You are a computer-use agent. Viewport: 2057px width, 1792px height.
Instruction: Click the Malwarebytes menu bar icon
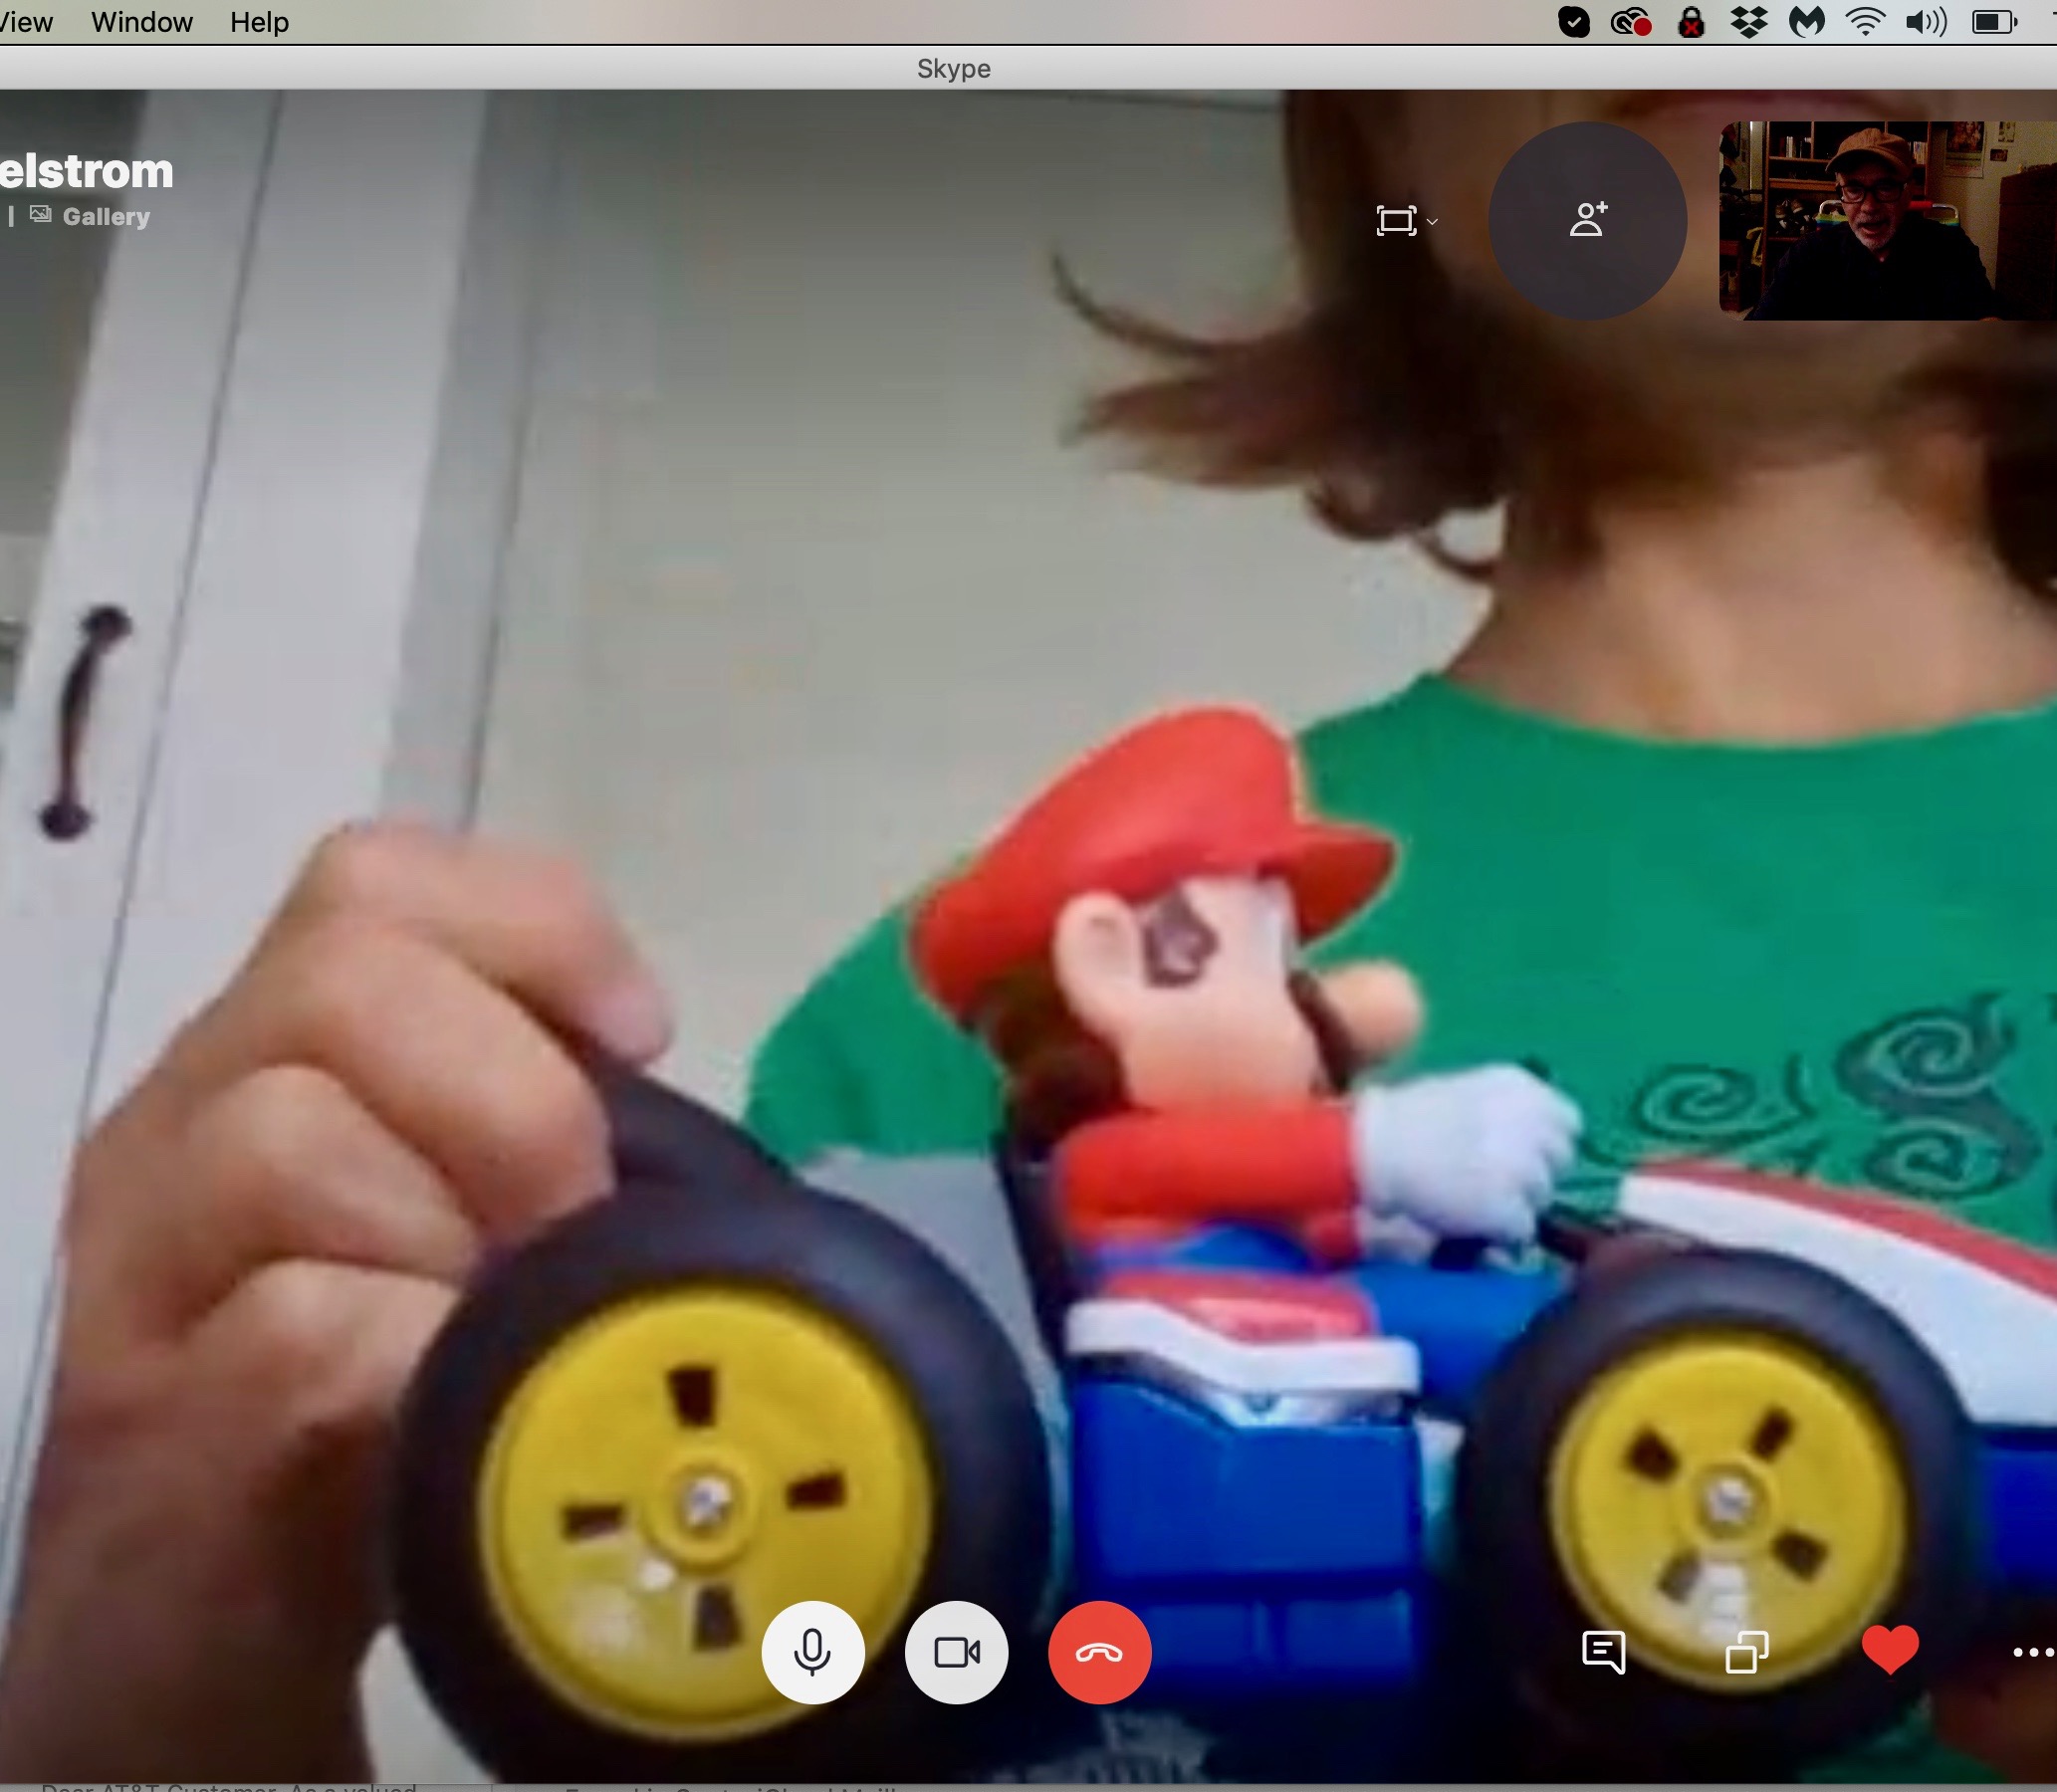point(1806,22)
